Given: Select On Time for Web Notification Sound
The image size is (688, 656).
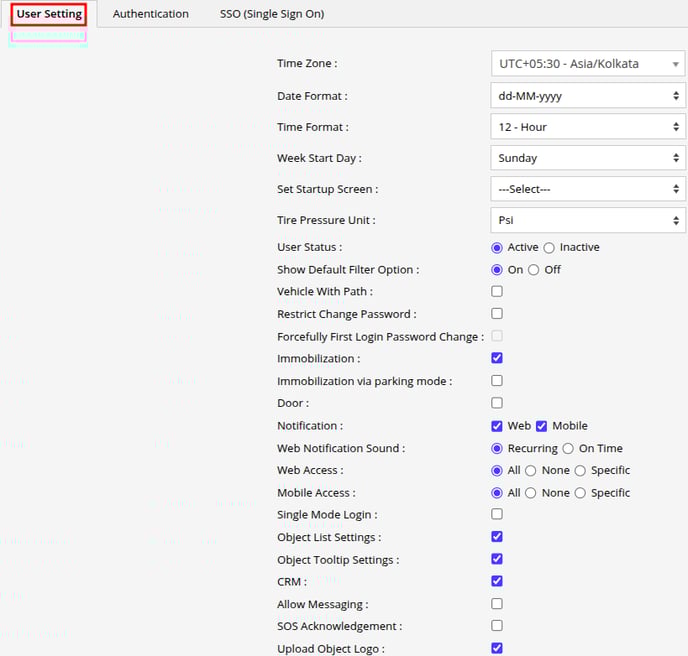Looking at the screenshot, I should (568, 448).
